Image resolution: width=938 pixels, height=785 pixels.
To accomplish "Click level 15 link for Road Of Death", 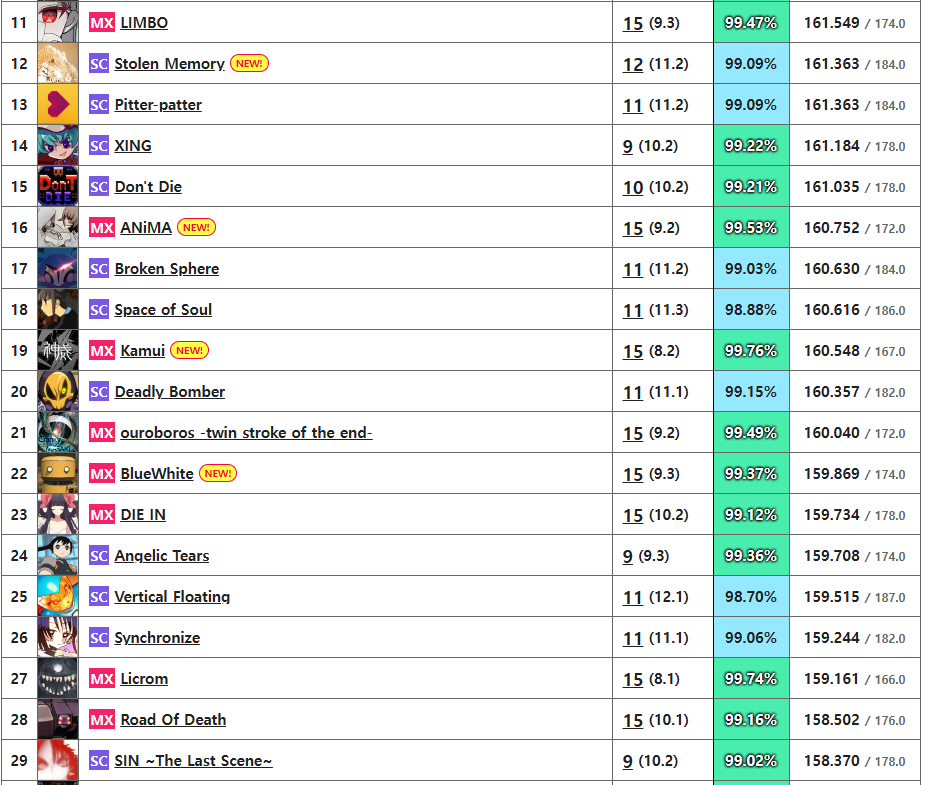I will [632, 720].
